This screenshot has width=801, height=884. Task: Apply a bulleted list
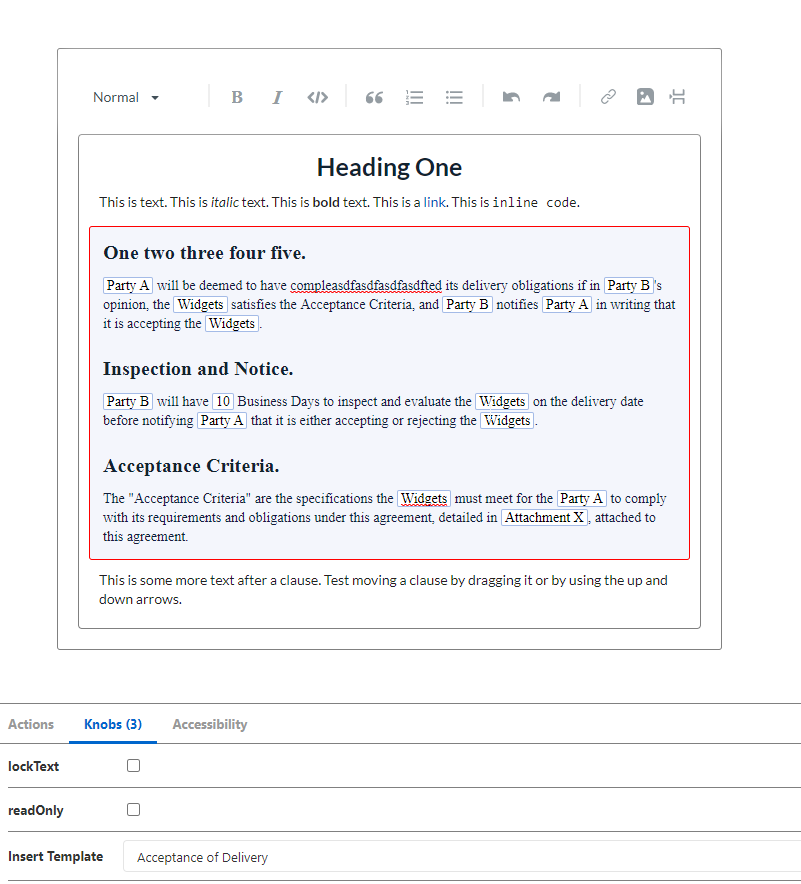(454, 97)
